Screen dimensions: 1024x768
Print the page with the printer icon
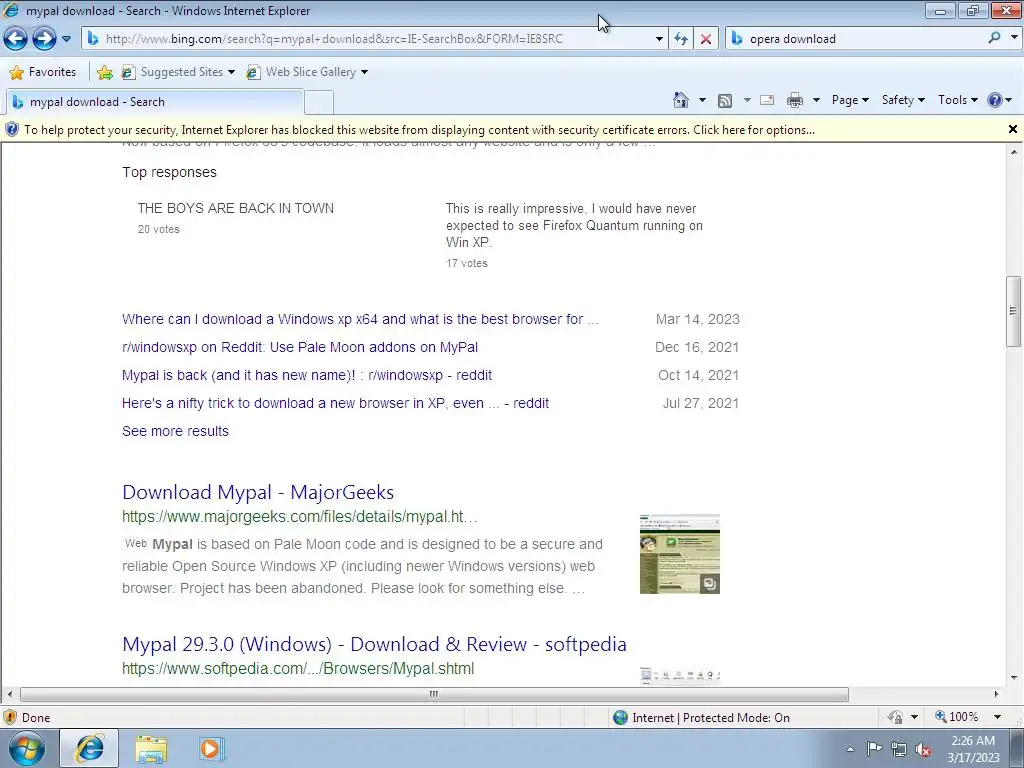[795, 100]
